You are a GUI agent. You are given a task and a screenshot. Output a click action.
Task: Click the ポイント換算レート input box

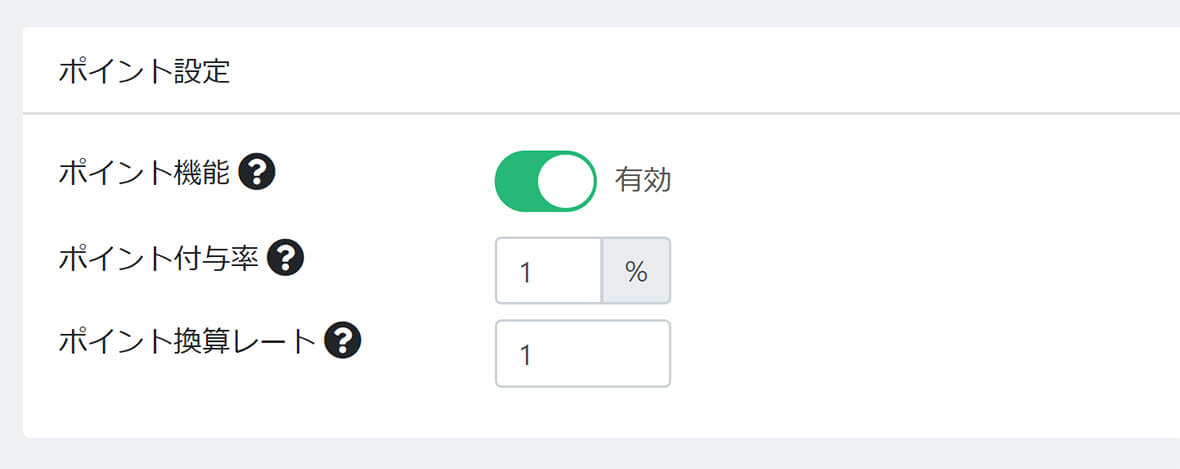582,354
